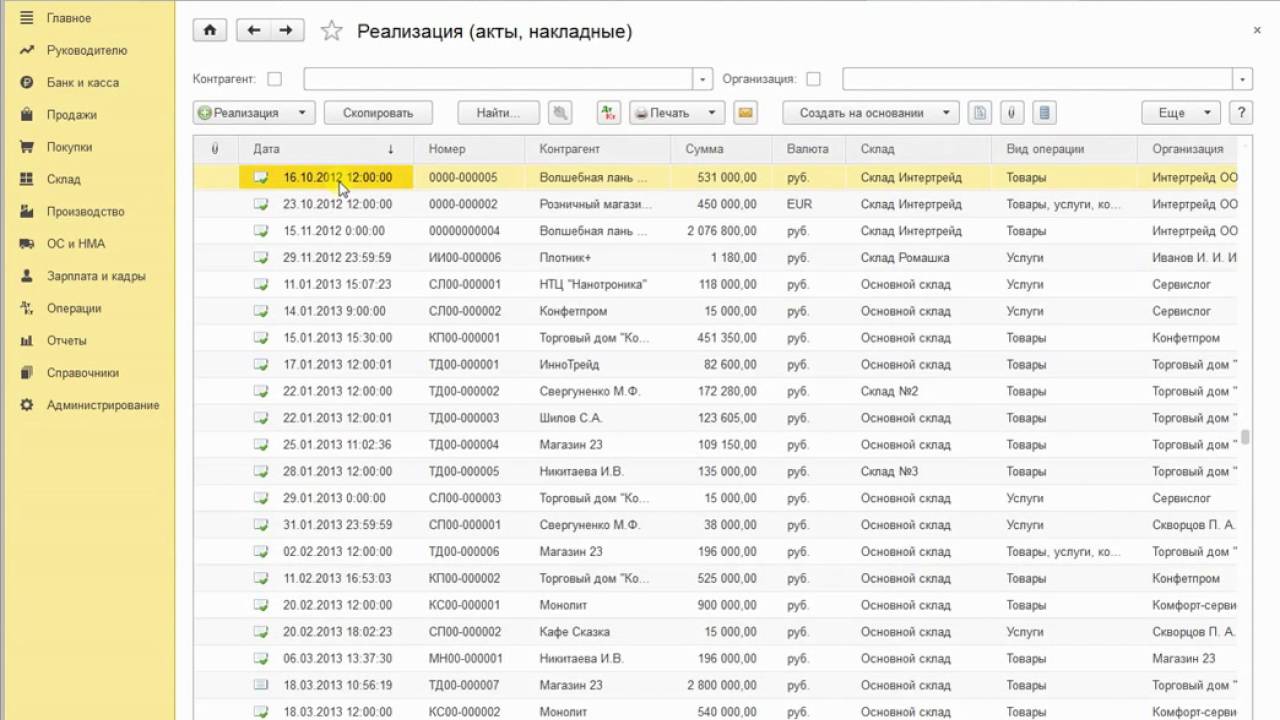Select warehouse cell Склад Ромашка
The height and width of the screenshot is (720, 1280).
[x=919, y=257]
